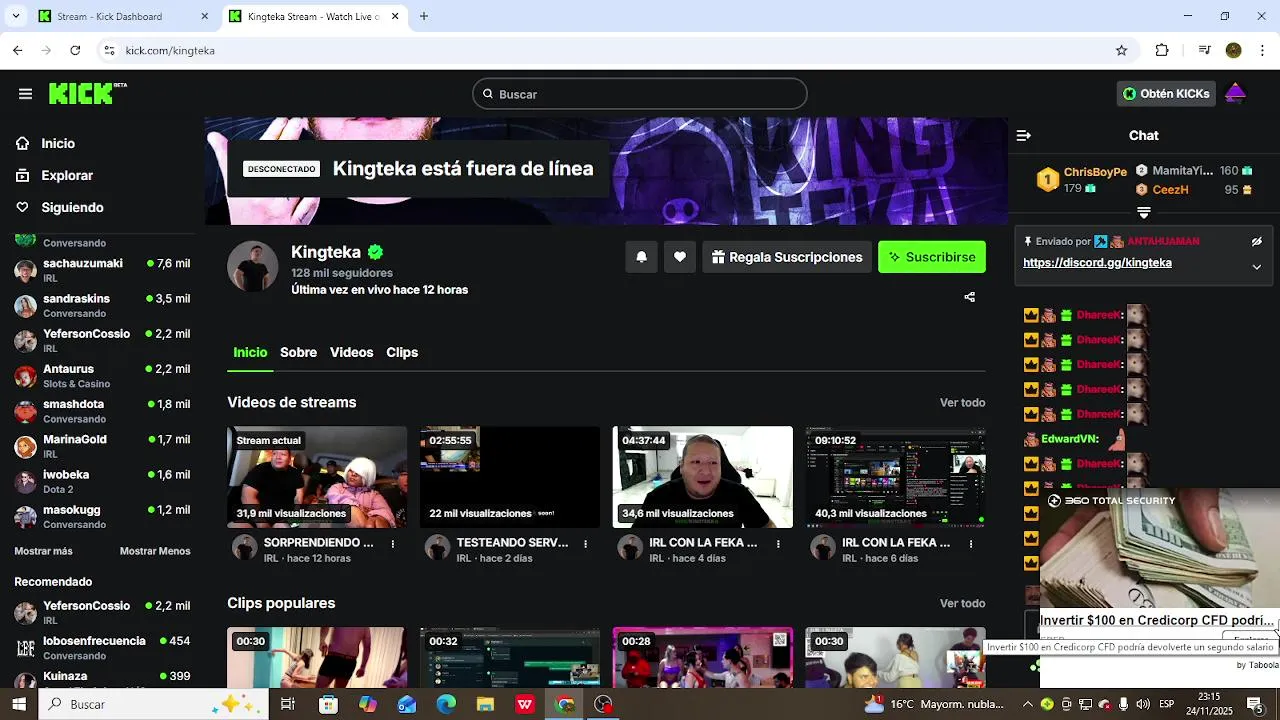
Task: Open the 360 Total Security ad image
Action: tap(1160, 548)
